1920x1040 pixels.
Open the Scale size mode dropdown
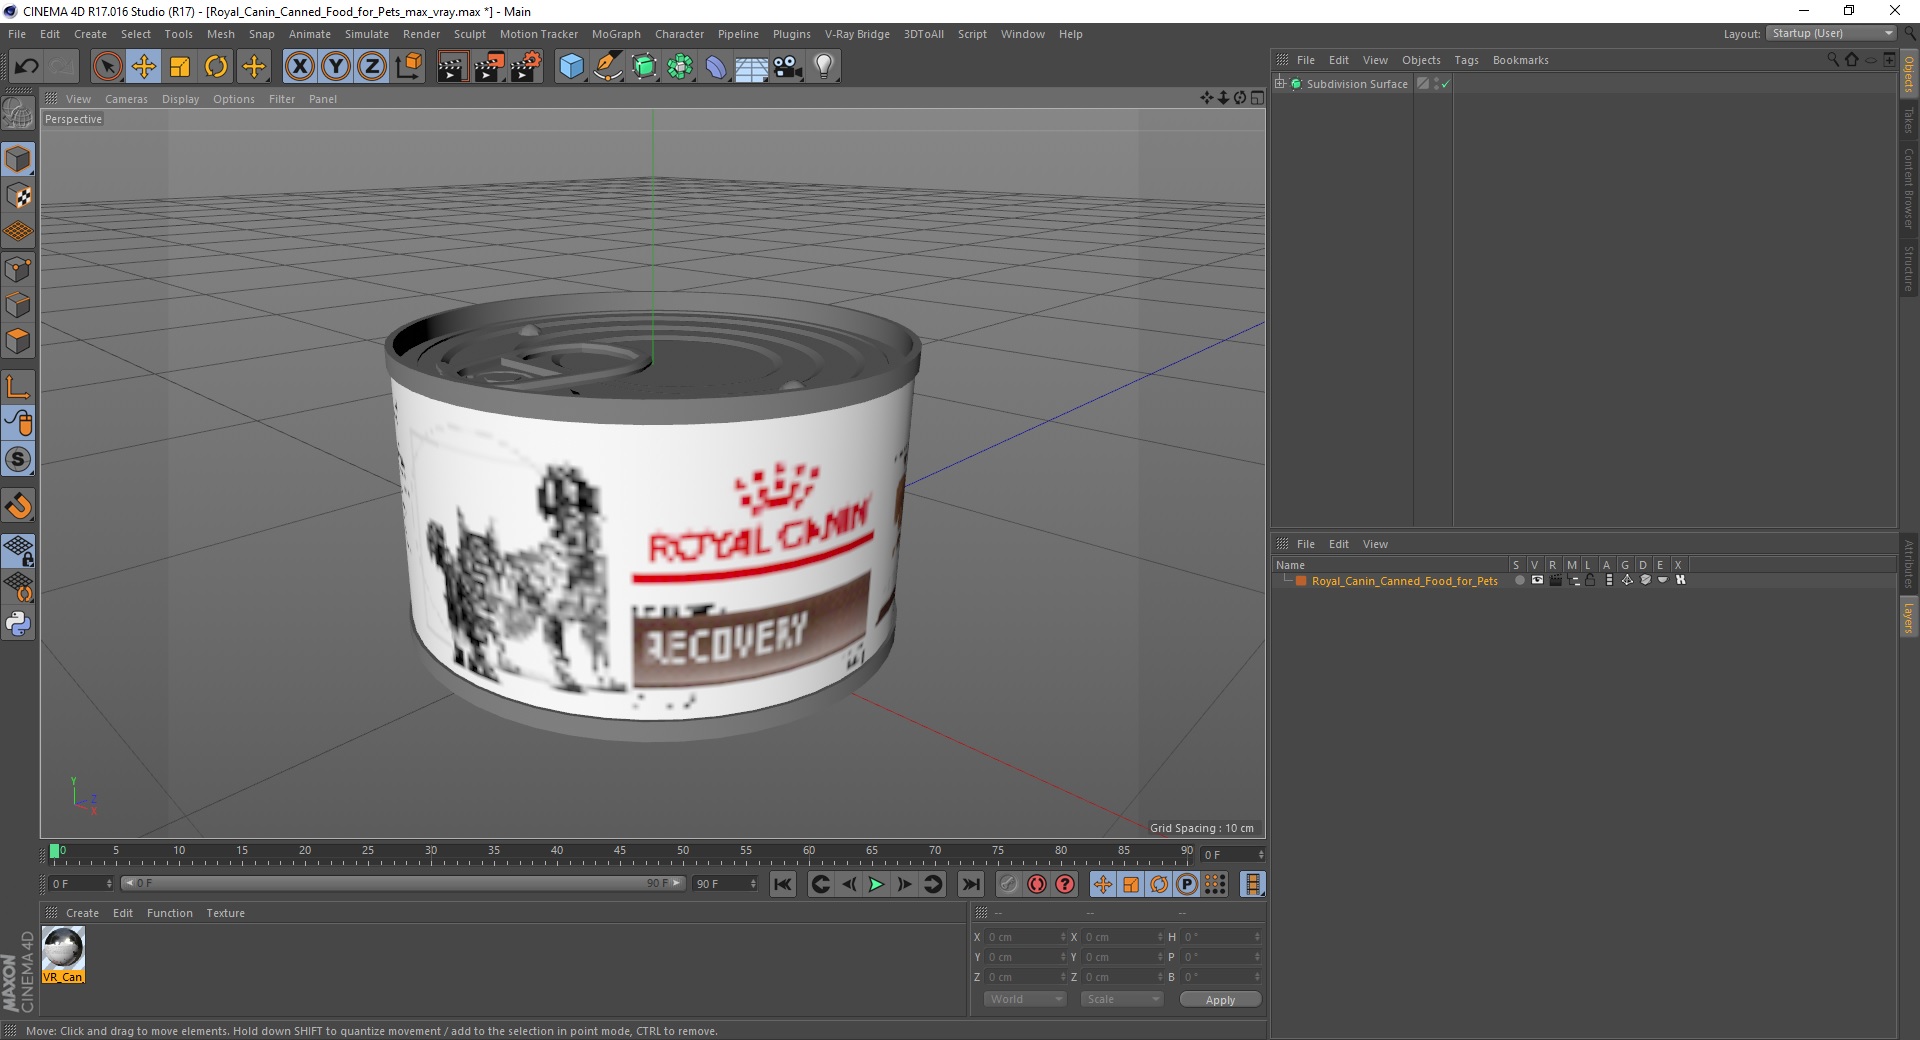[1122, 999]
